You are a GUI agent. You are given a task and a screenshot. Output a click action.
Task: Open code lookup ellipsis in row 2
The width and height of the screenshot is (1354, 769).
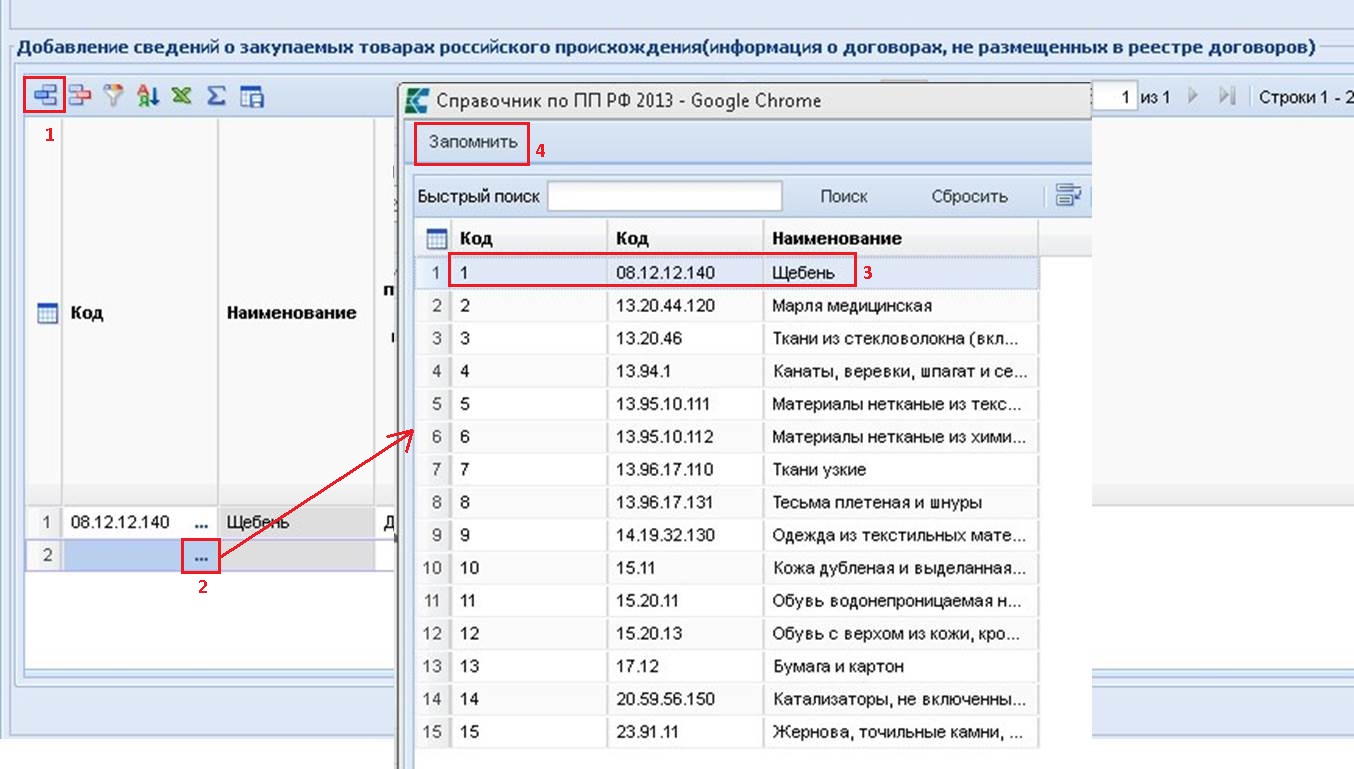click(x=202, y=556)
